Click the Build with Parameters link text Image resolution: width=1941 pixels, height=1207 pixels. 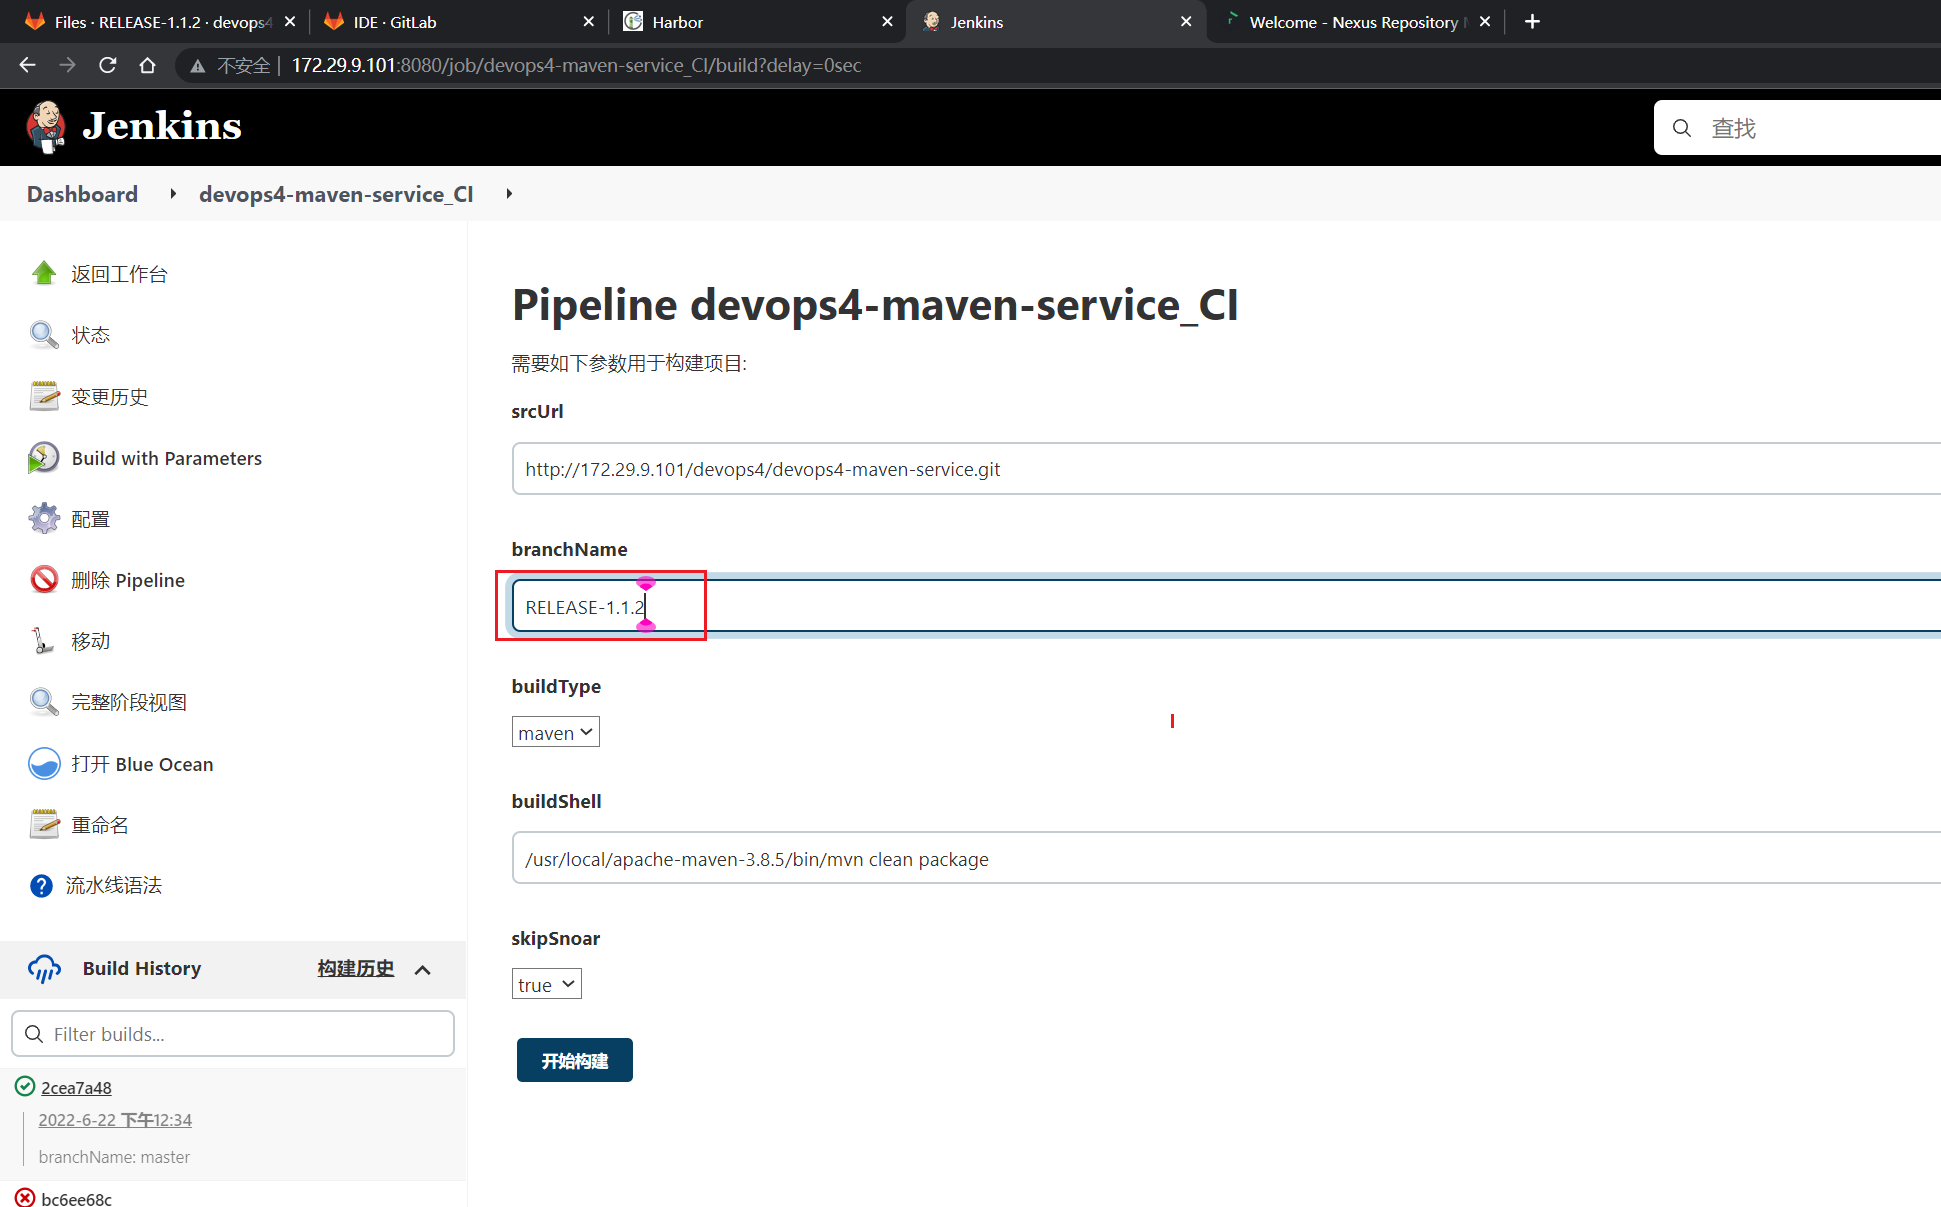point(167,458)
